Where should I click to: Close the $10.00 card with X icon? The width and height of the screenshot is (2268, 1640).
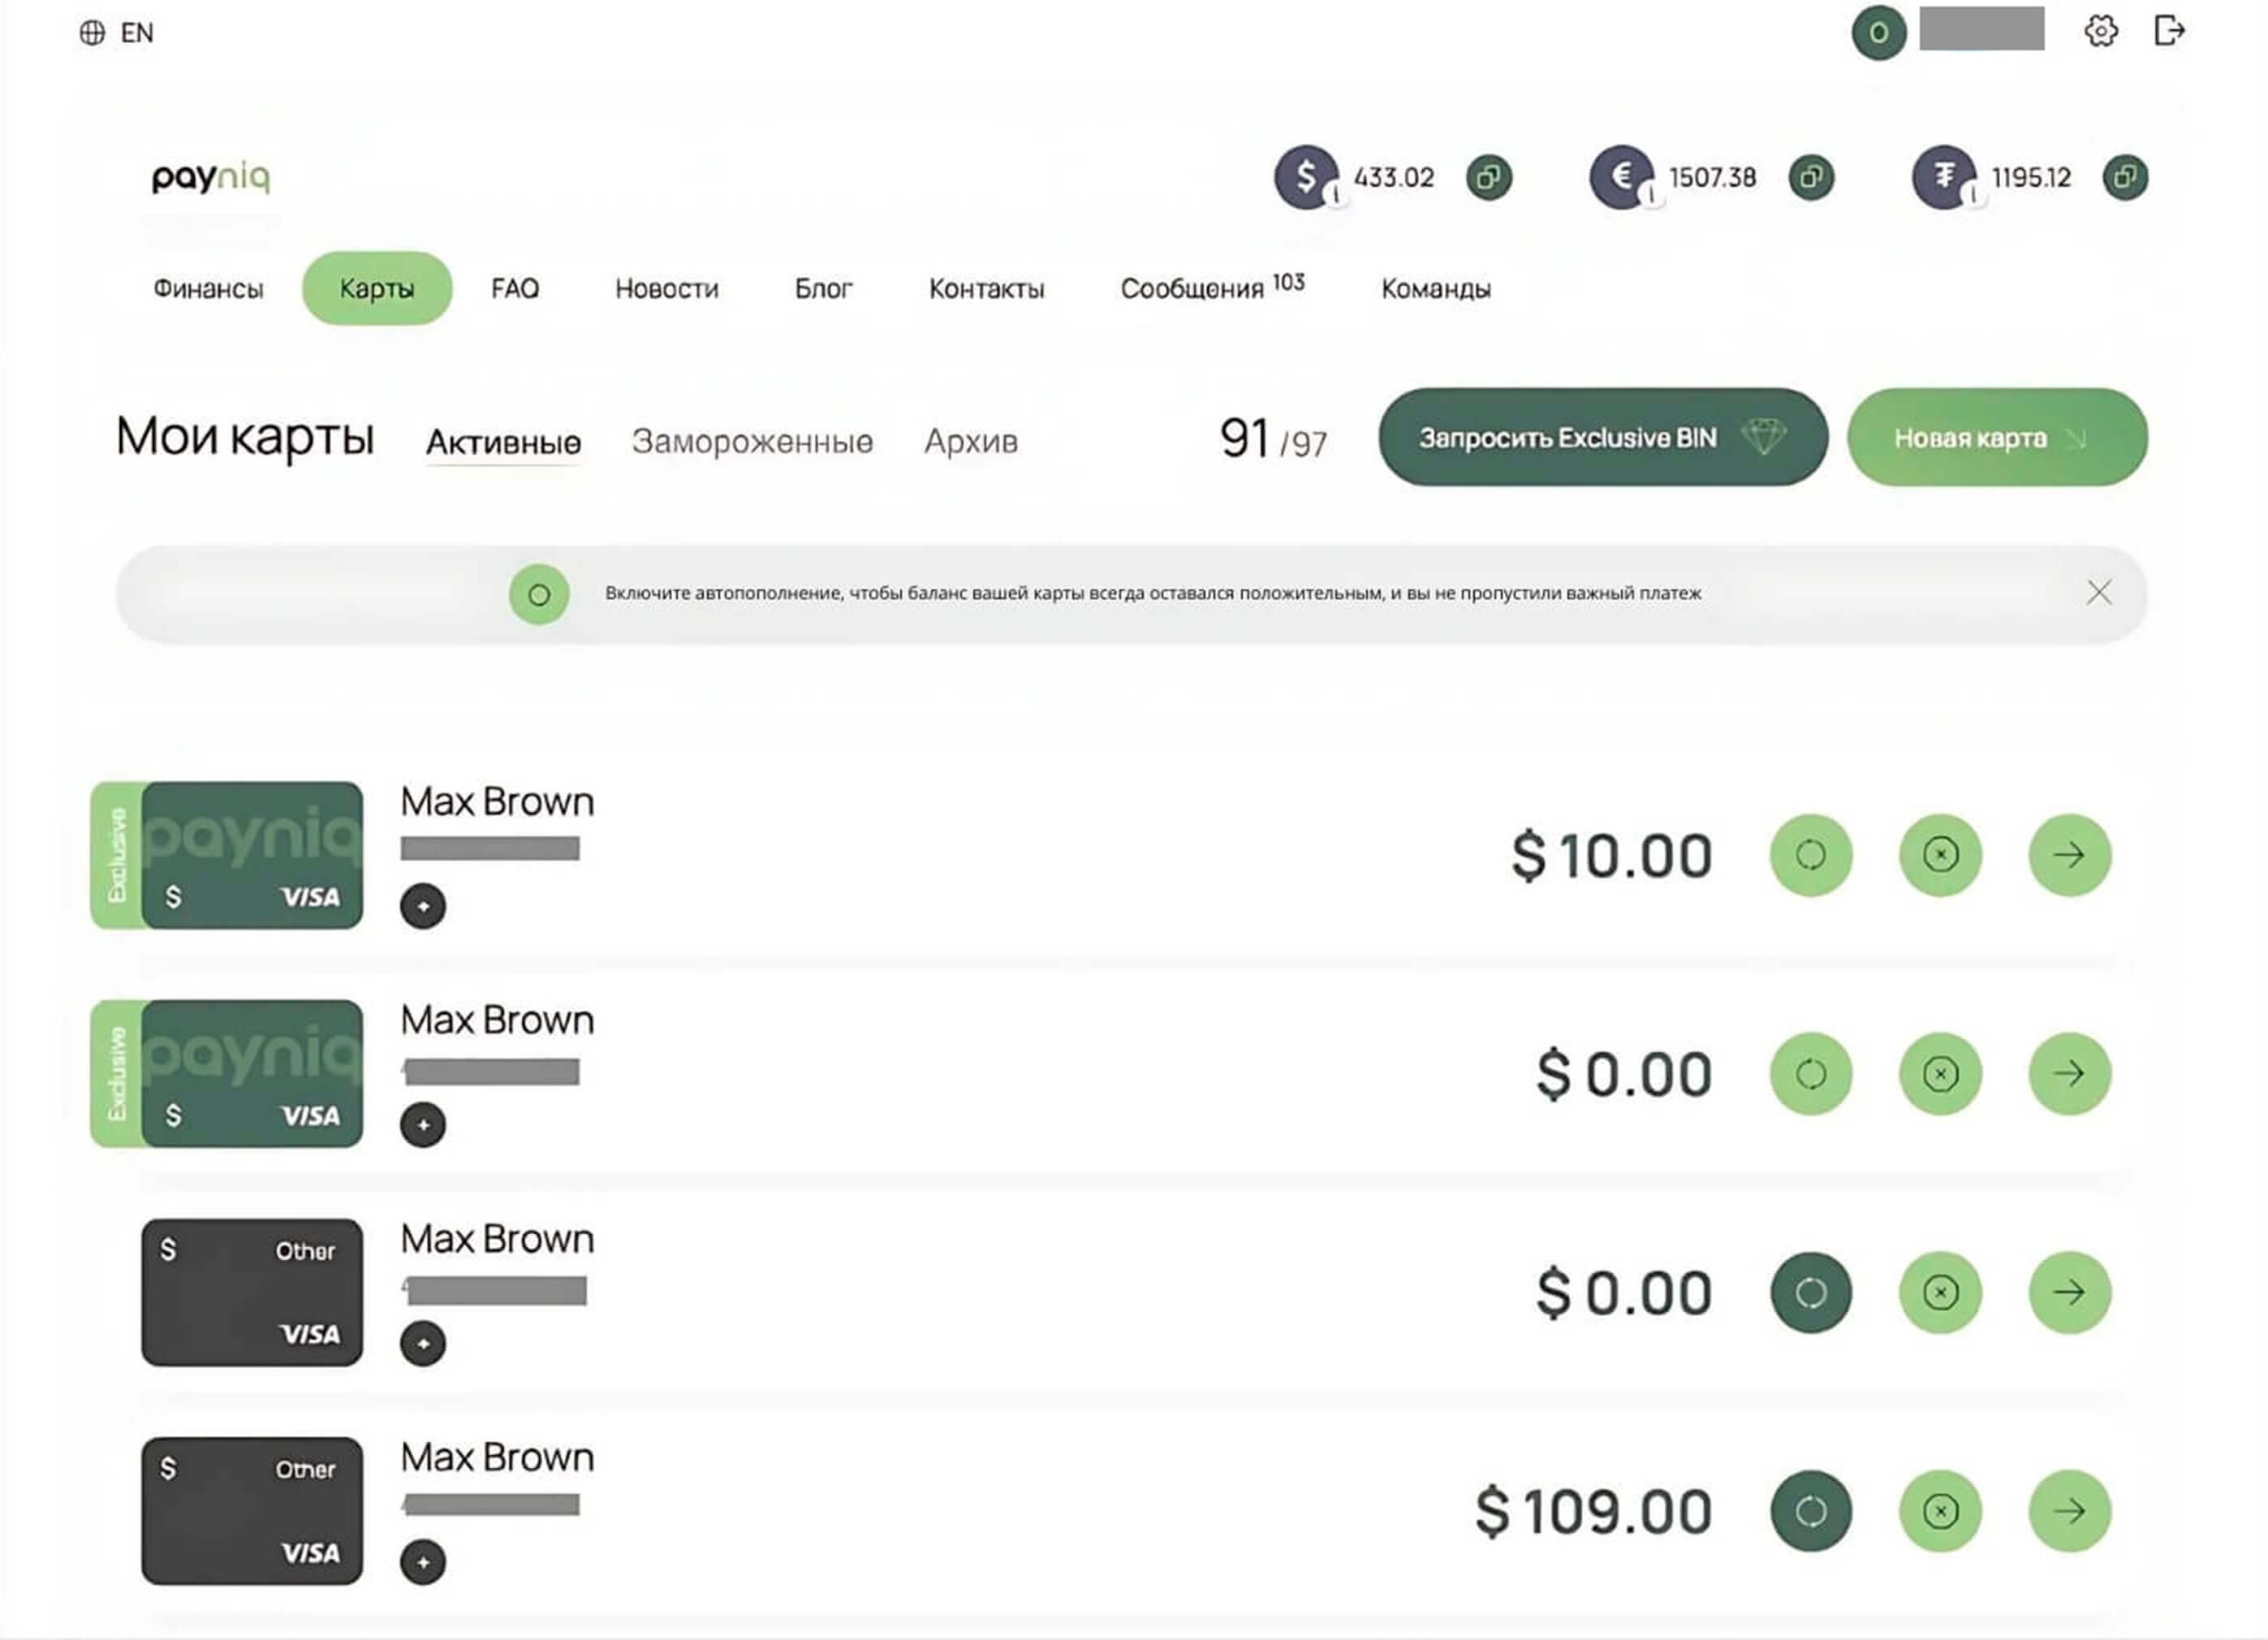click(1940, 855)
